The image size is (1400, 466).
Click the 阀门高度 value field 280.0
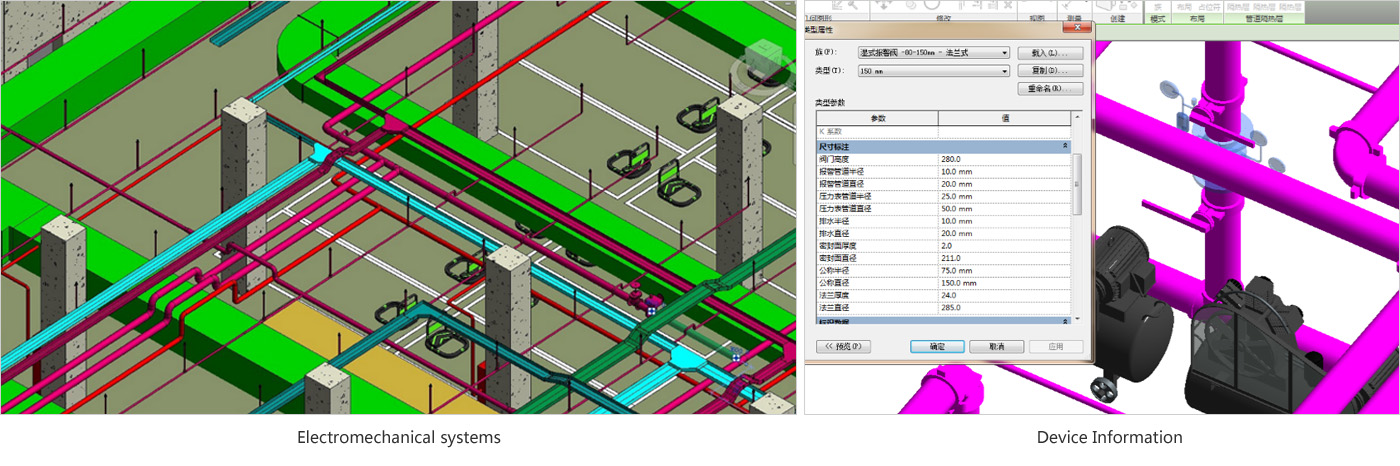pos(1003,159)
